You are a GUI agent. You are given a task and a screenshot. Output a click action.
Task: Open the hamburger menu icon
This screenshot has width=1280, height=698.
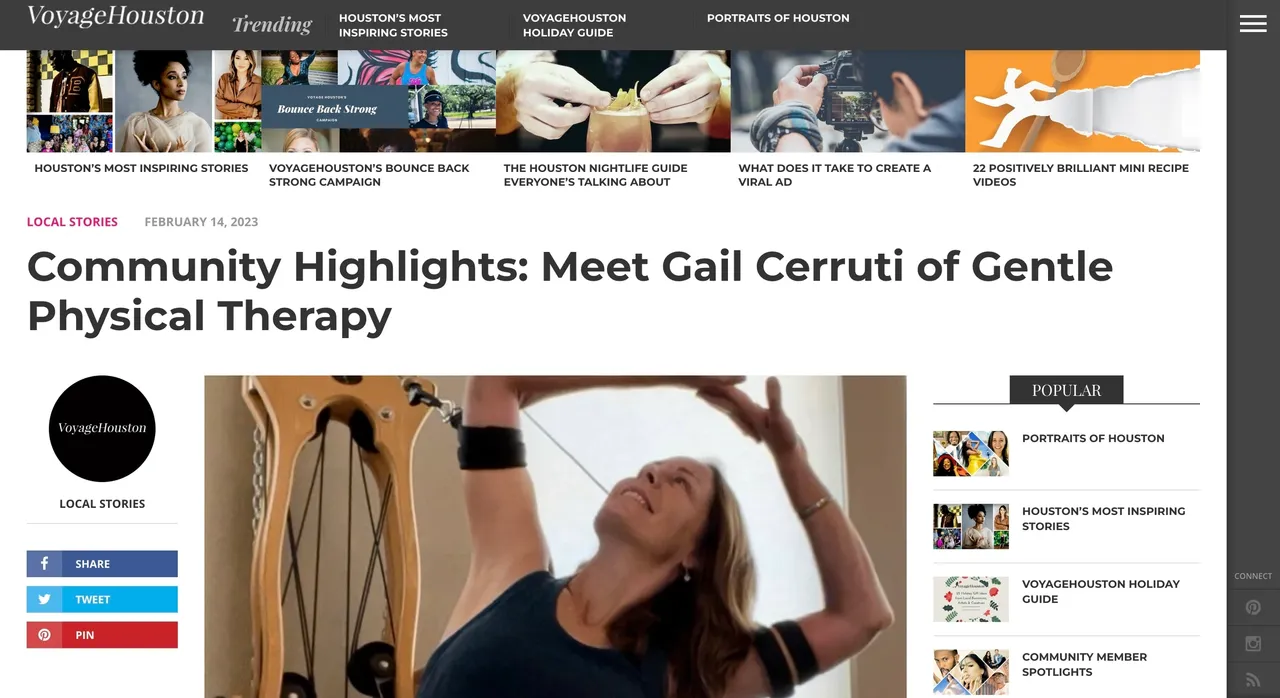click(1253, 24)
